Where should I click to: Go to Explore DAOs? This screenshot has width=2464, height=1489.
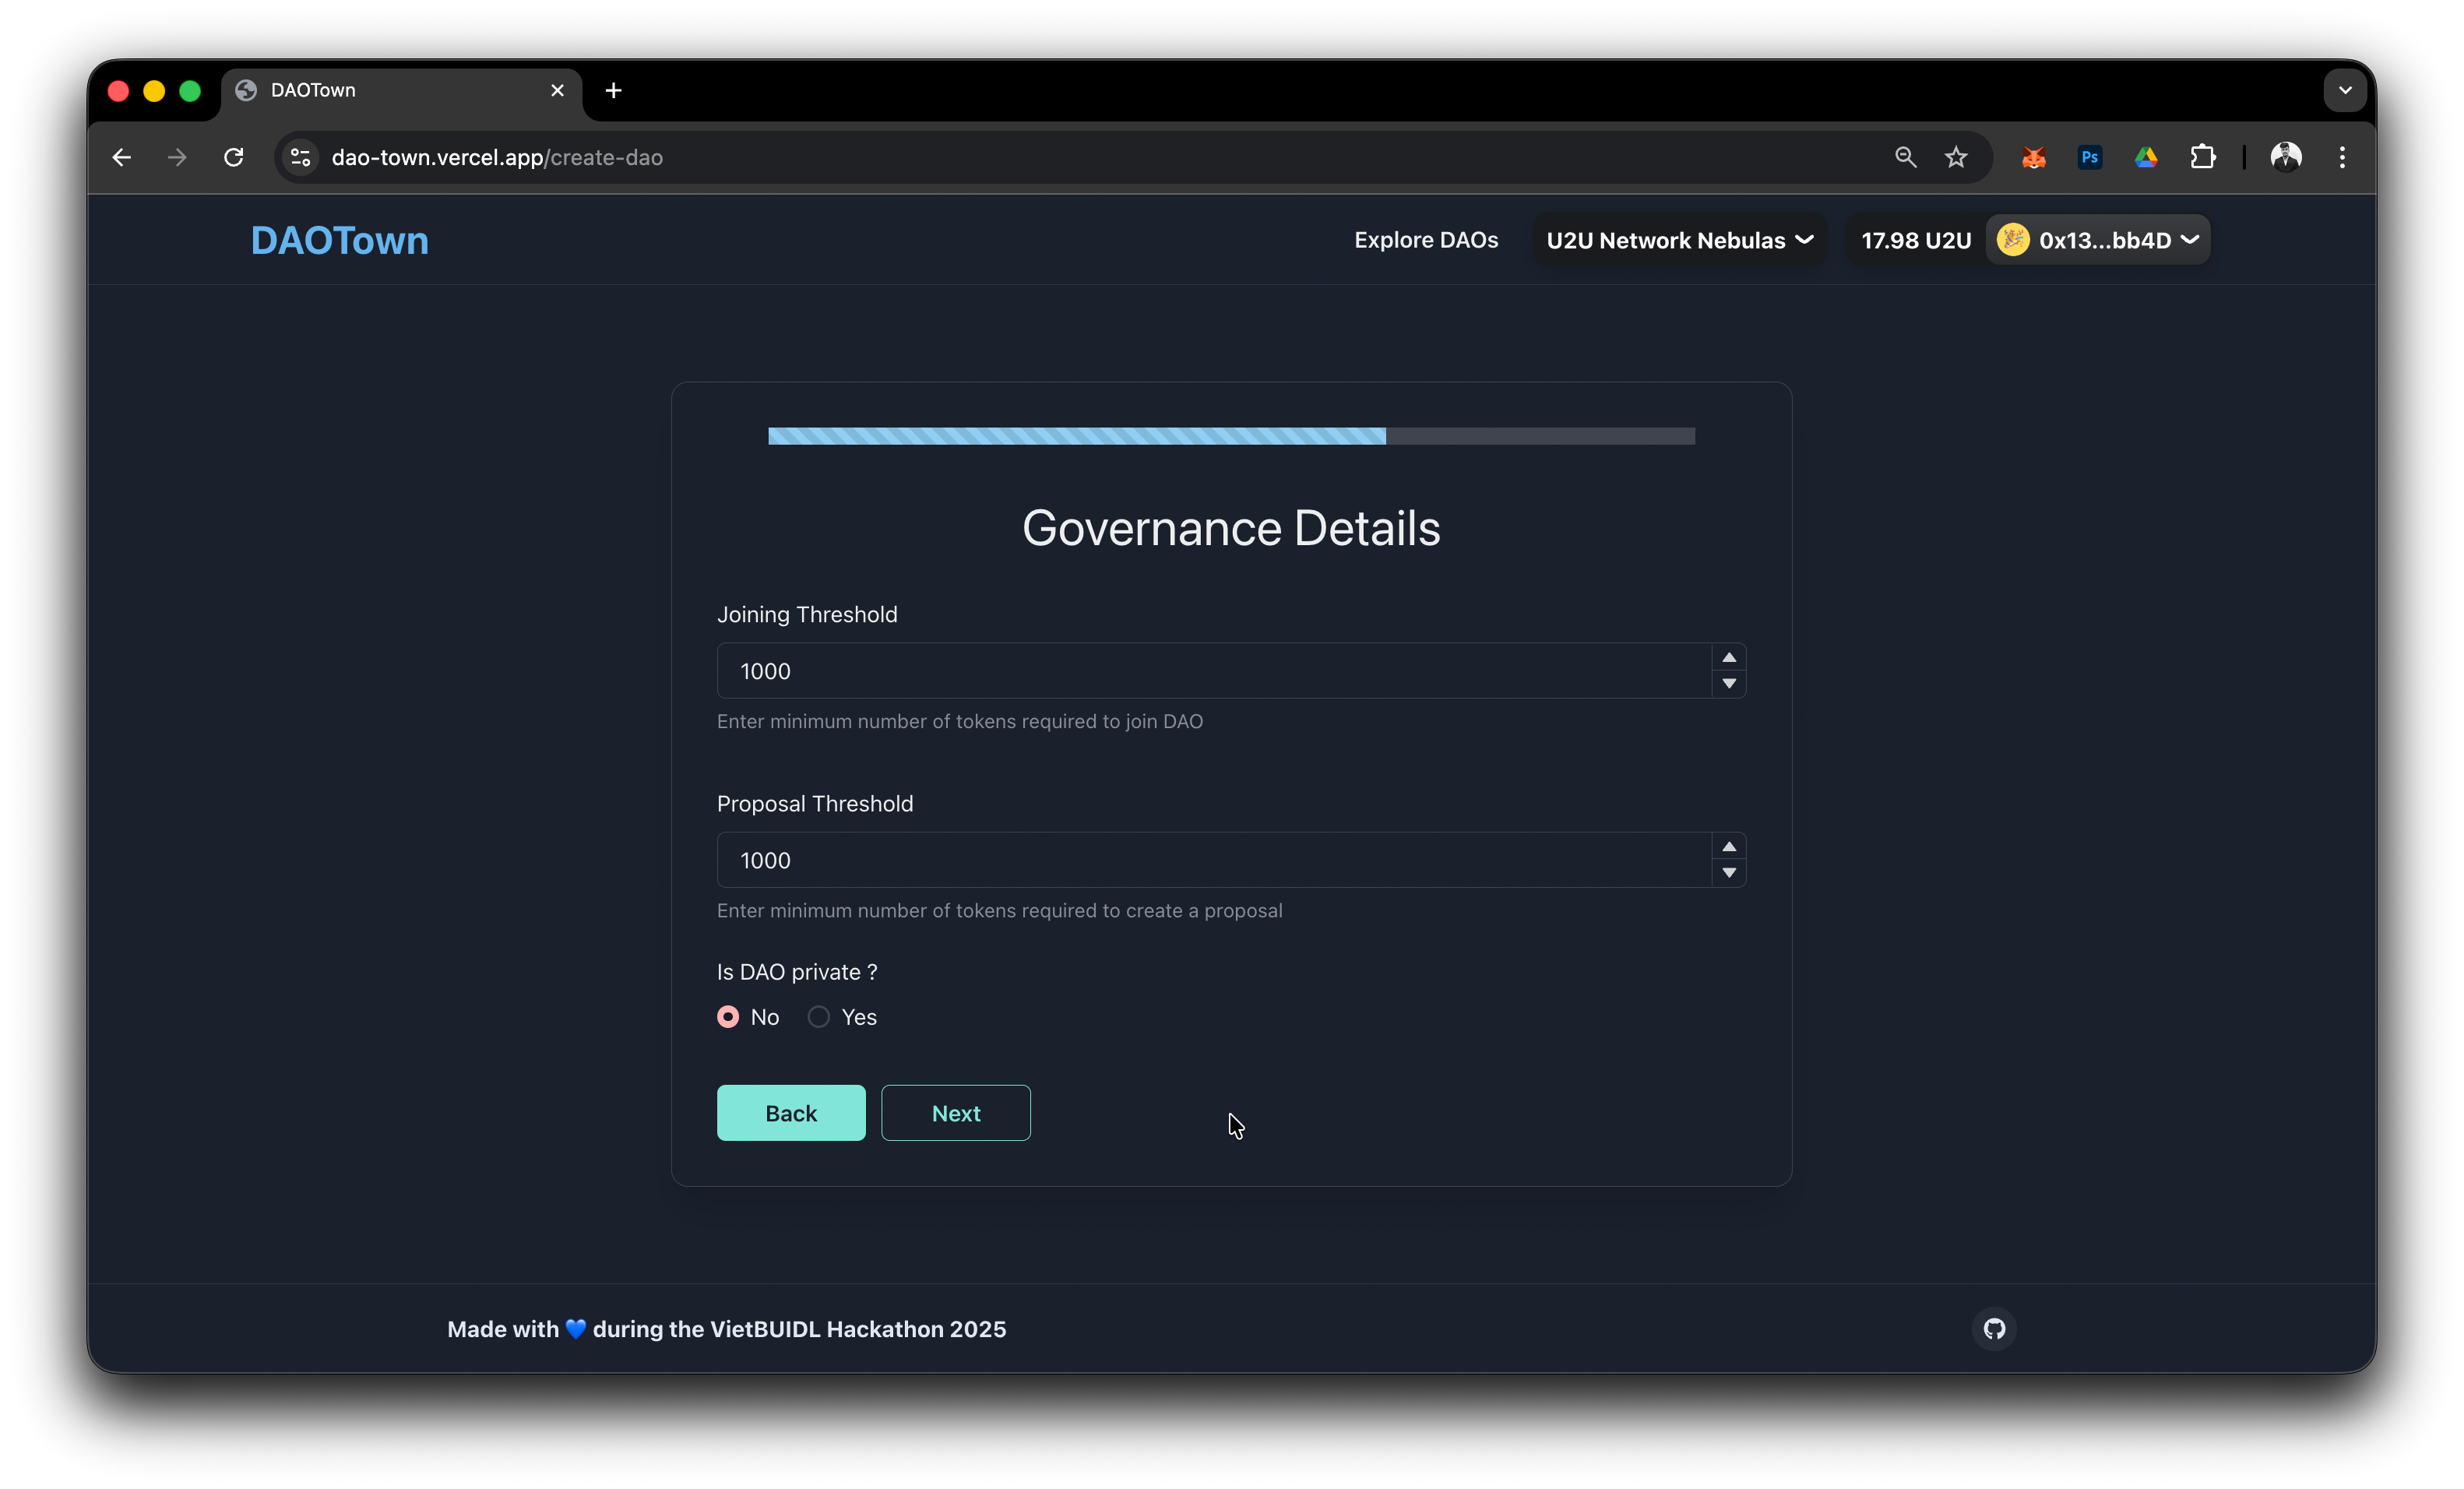click(1426, 240)
